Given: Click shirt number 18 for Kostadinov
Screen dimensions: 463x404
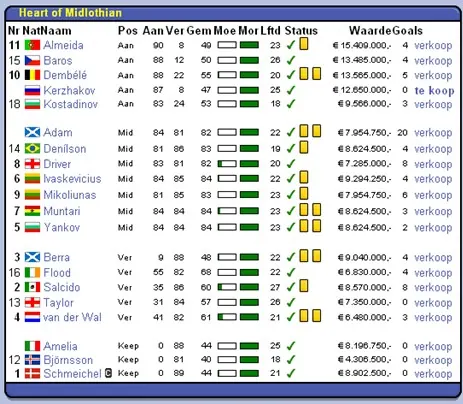Looking at the screenshot, I should (x=15, y=104).
